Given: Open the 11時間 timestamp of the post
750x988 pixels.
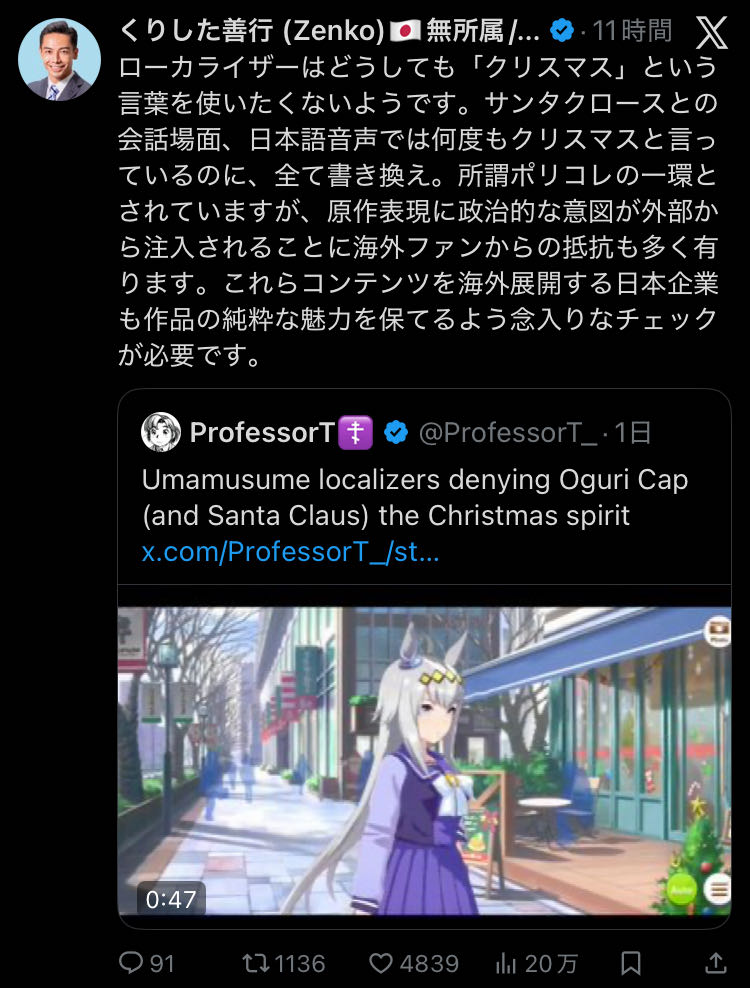Looking at the screenshot, I should pos(632,30).
